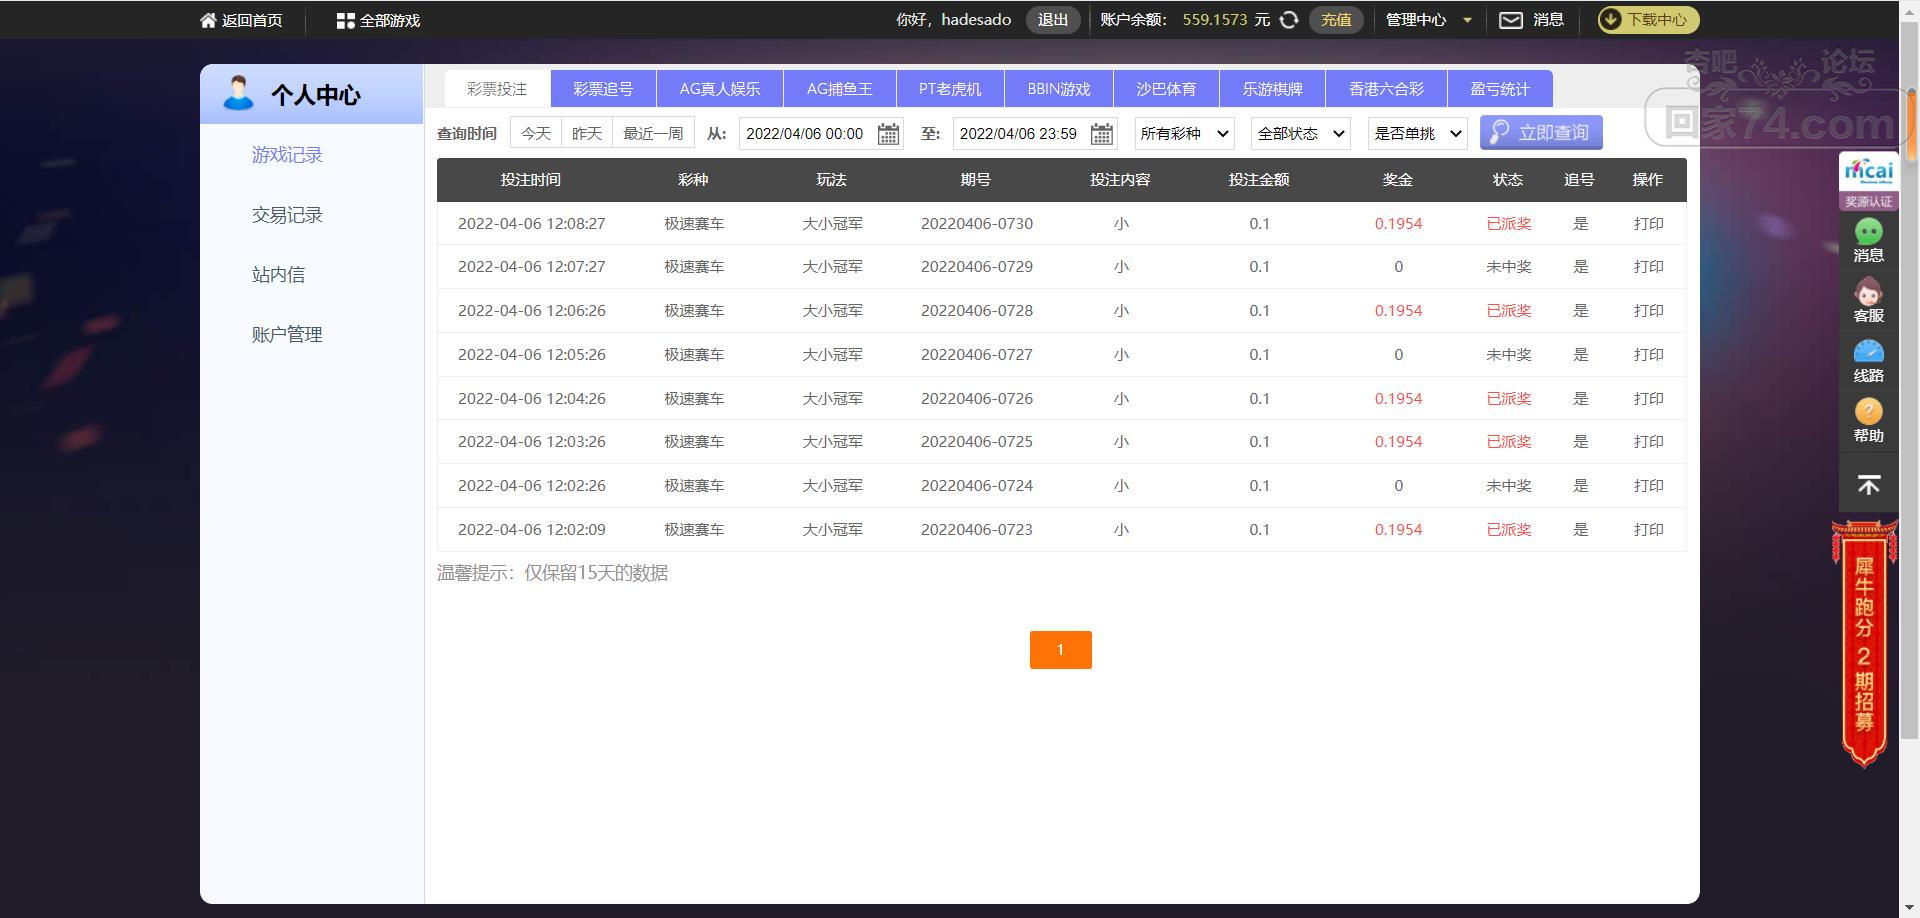Click the 退出 logout button

coord(1053,20)
